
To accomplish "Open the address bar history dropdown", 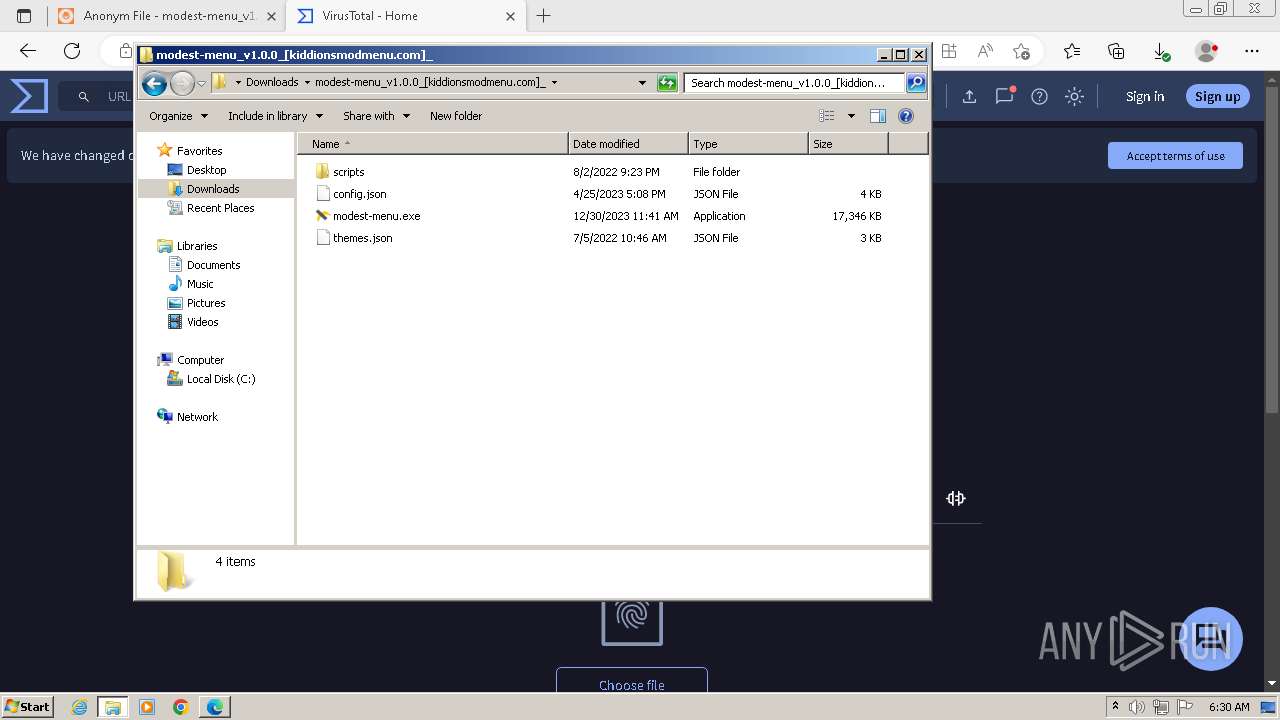I will pyautogui.click(x=642, y=83).
